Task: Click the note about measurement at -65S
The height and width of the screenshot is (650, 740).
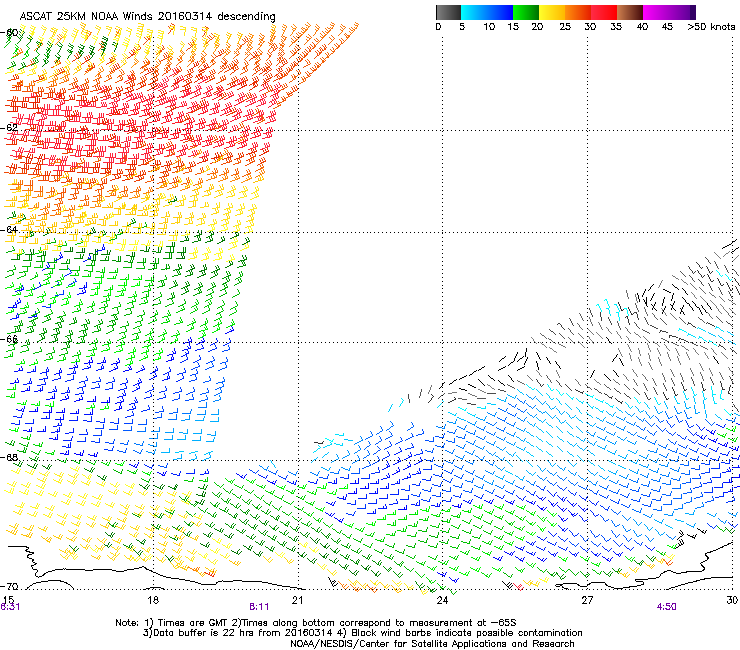Action: click(x=373, y=623)
